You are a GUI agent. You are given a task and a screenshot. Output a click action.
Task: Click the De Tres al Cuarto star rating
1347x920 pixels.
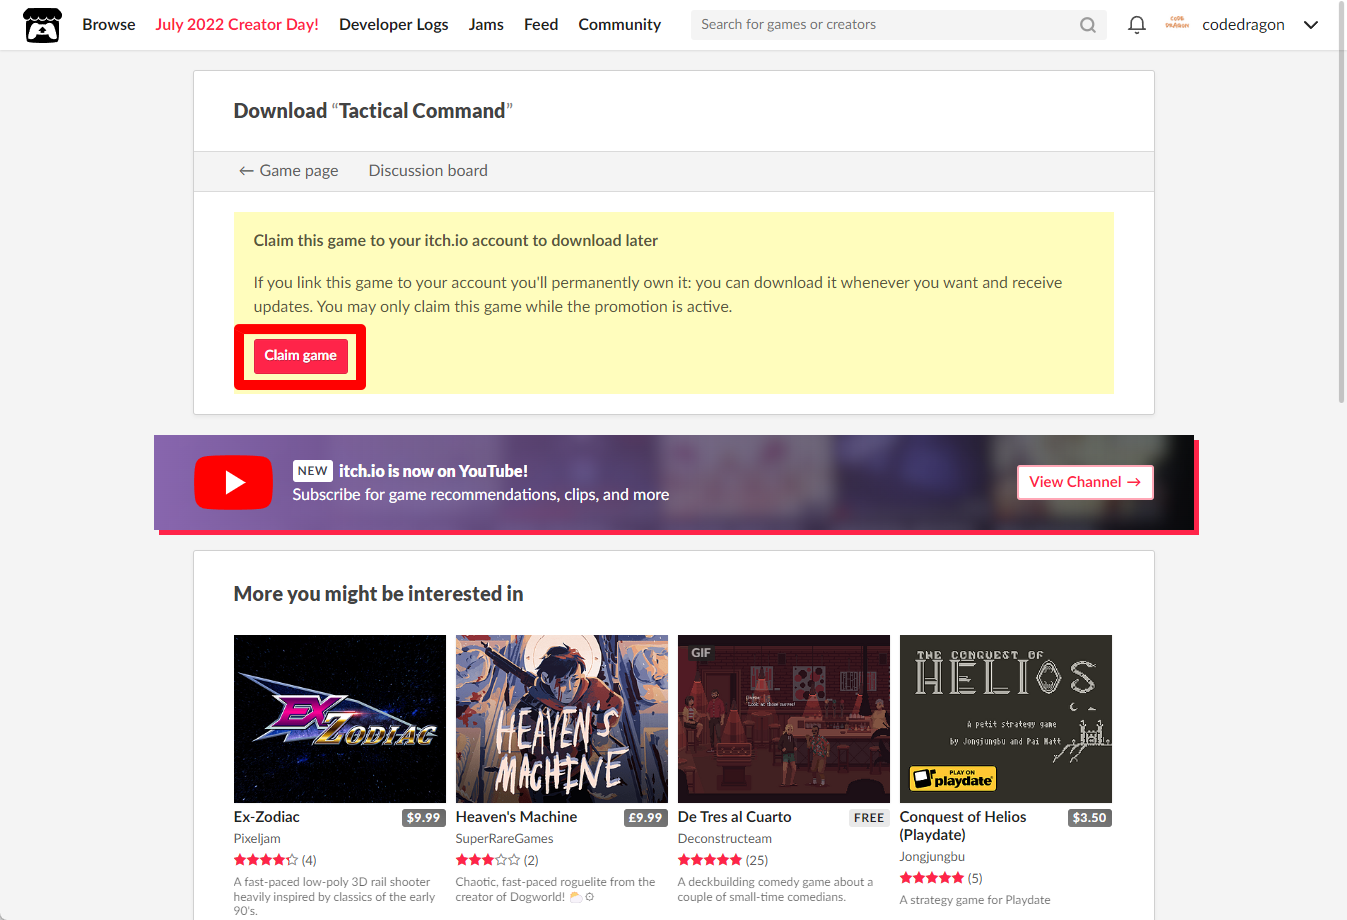click(x=710, y=860)
